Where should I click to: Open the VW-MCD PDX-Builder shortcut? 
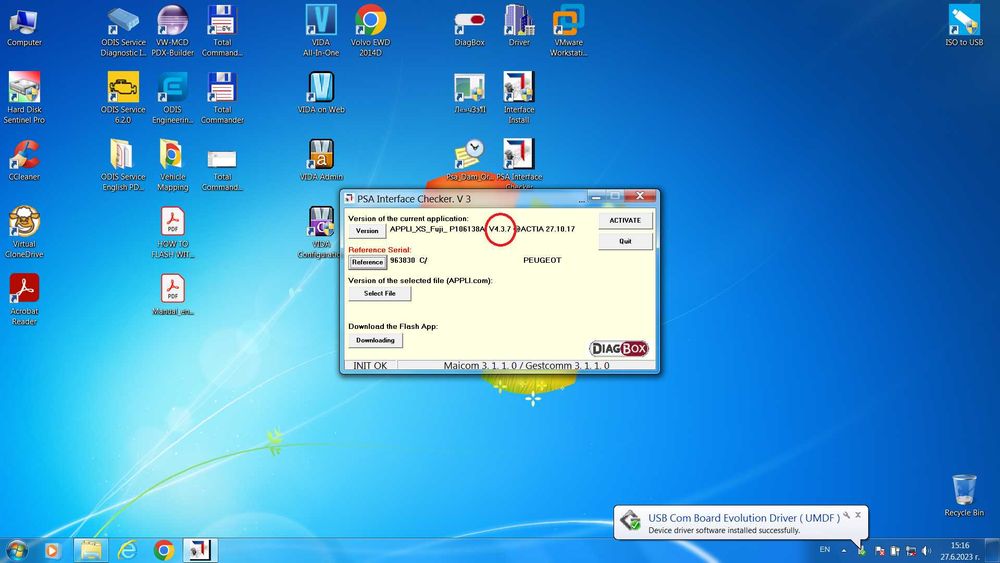(x=172, y=31)
